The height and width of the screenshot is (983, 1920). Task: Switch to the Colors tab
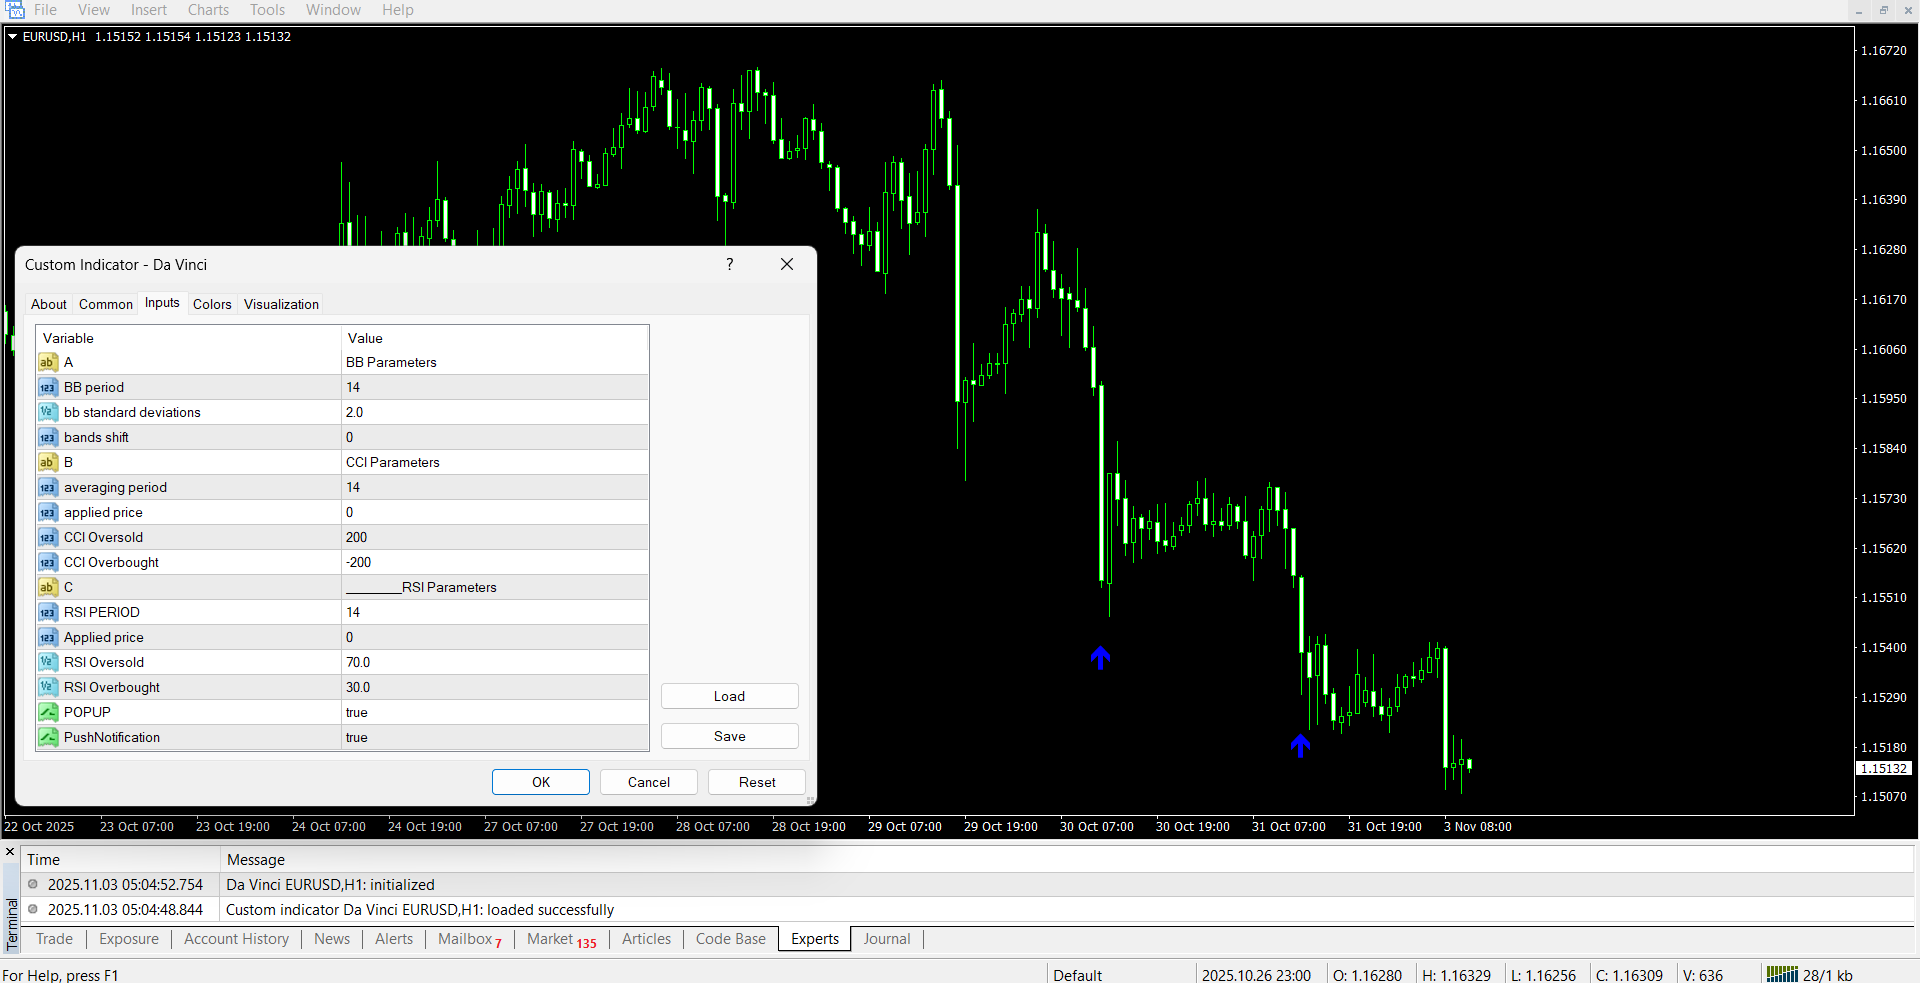212,304
